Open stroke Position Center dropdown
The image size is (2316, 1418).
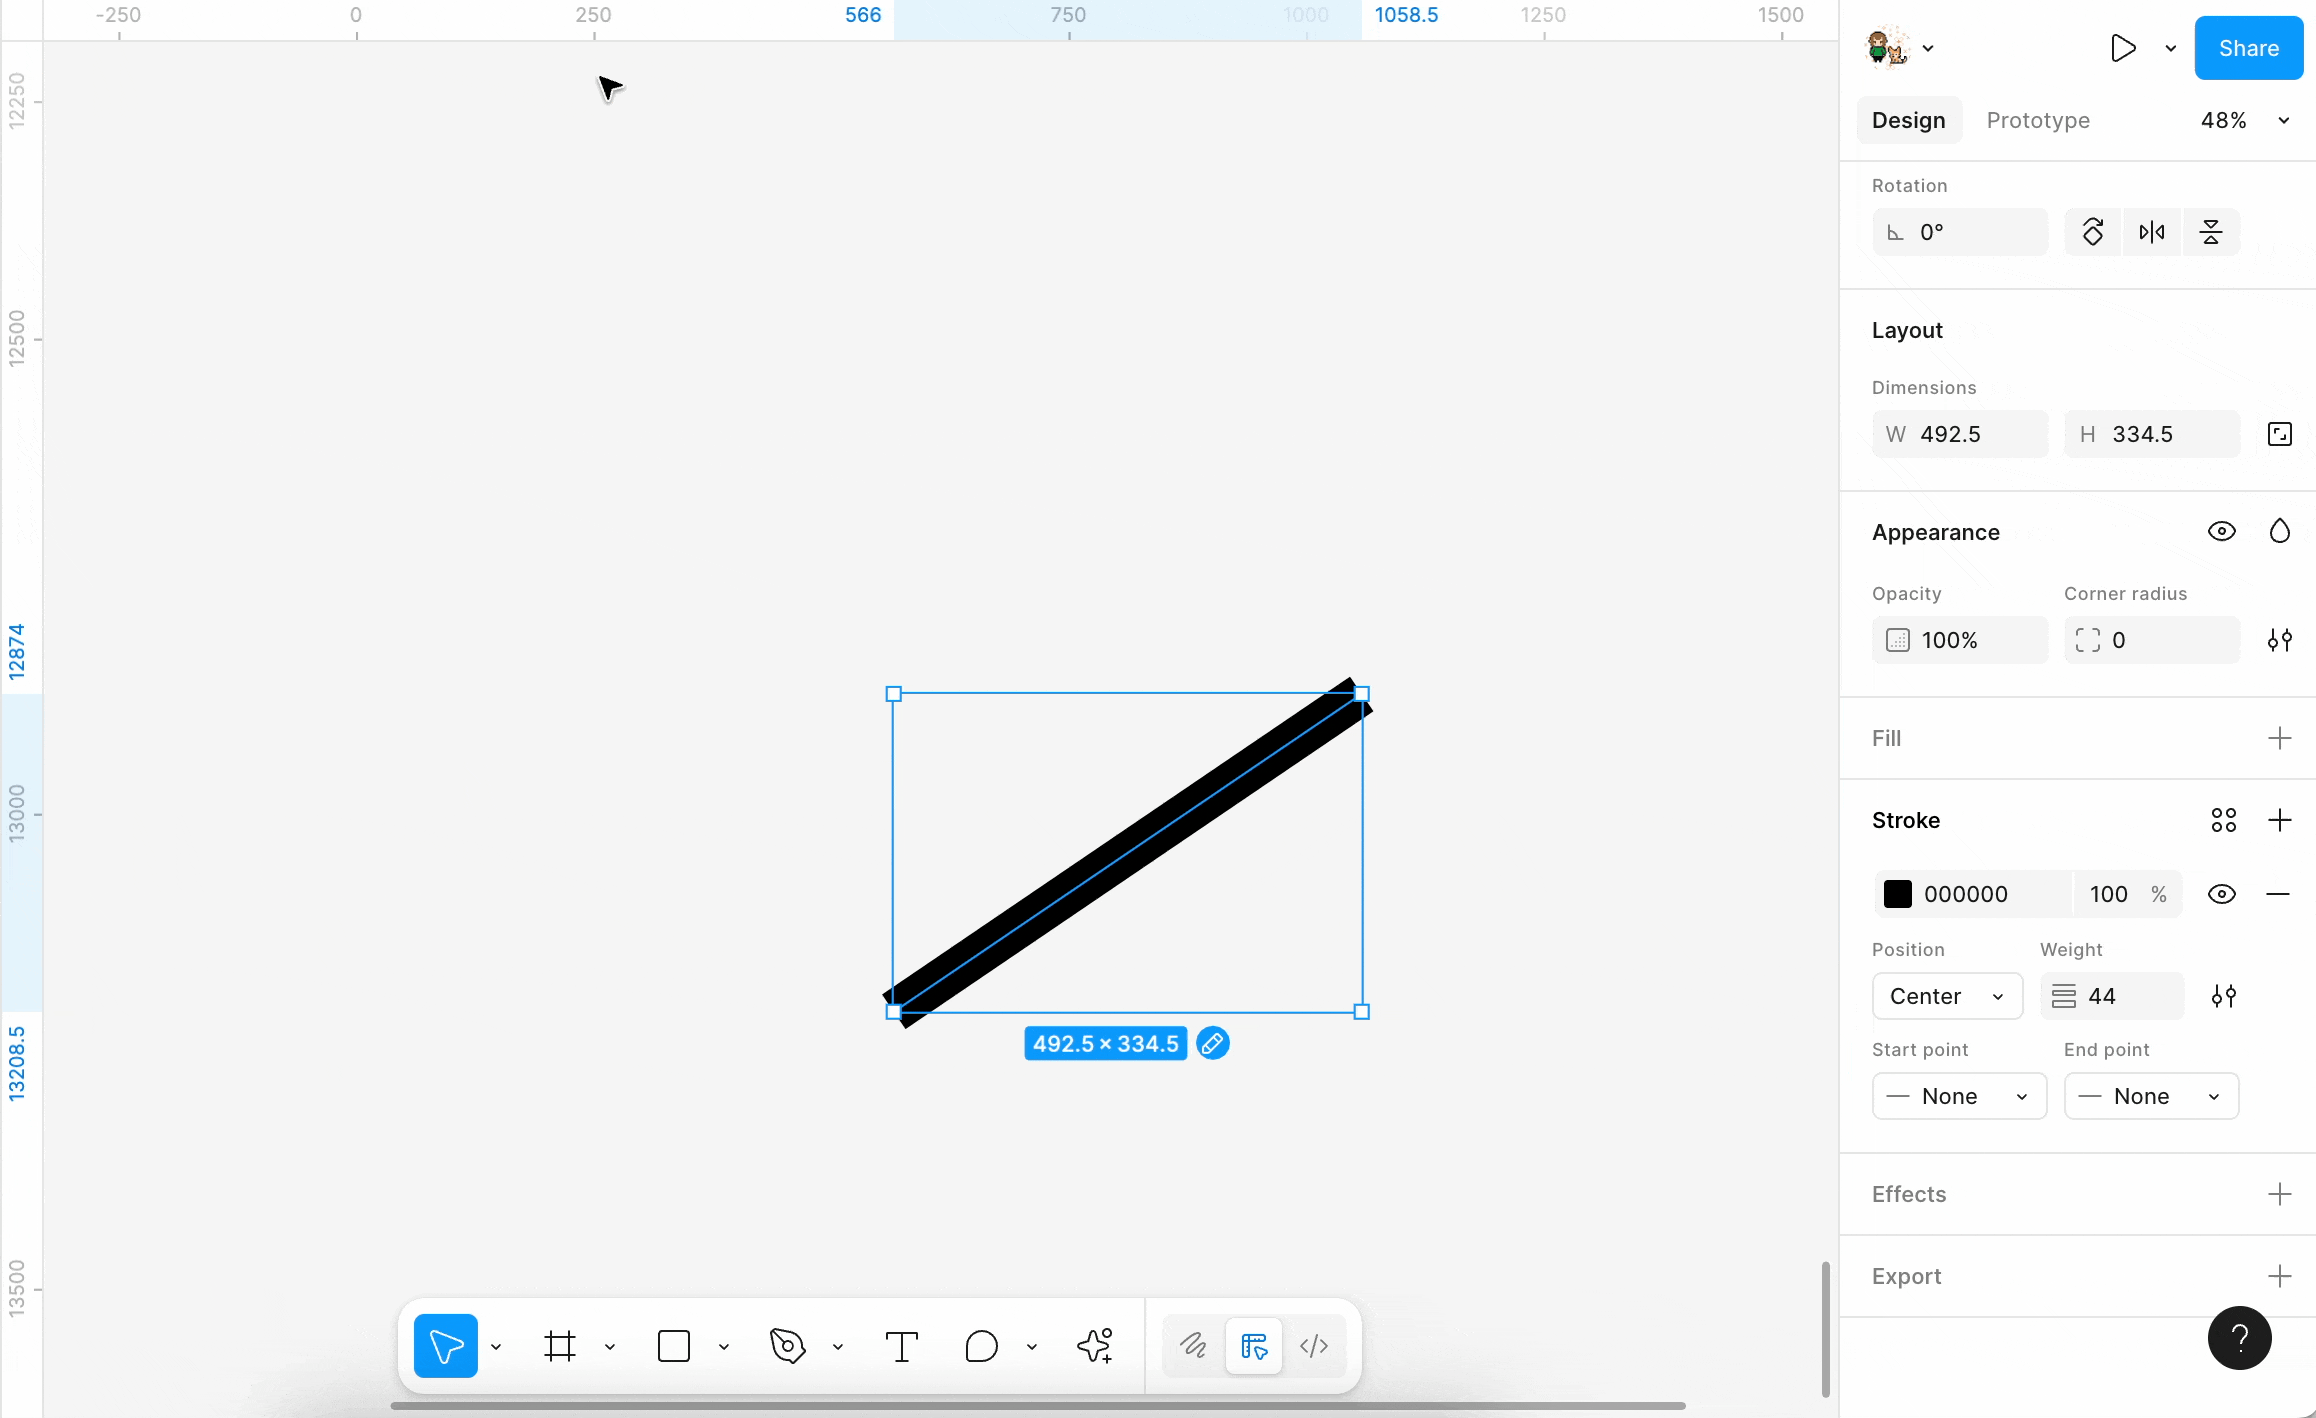(x=1946, y=996)
